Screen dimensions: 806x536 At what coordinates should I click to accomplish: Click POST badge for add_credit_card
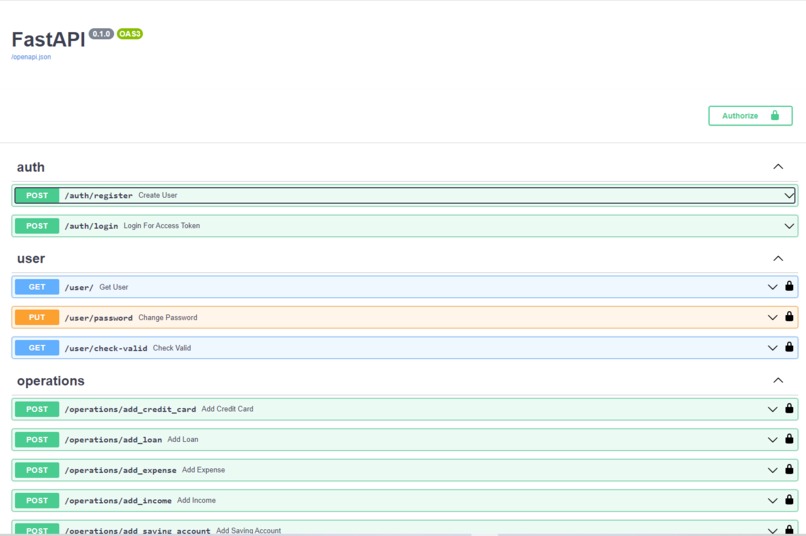pos(37,409)
